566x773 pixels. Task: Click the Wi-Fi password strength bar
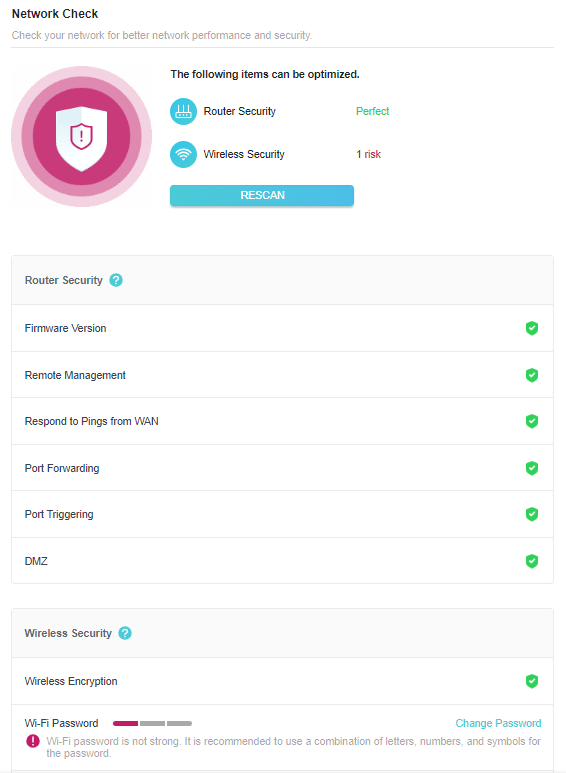coord(152,723)
